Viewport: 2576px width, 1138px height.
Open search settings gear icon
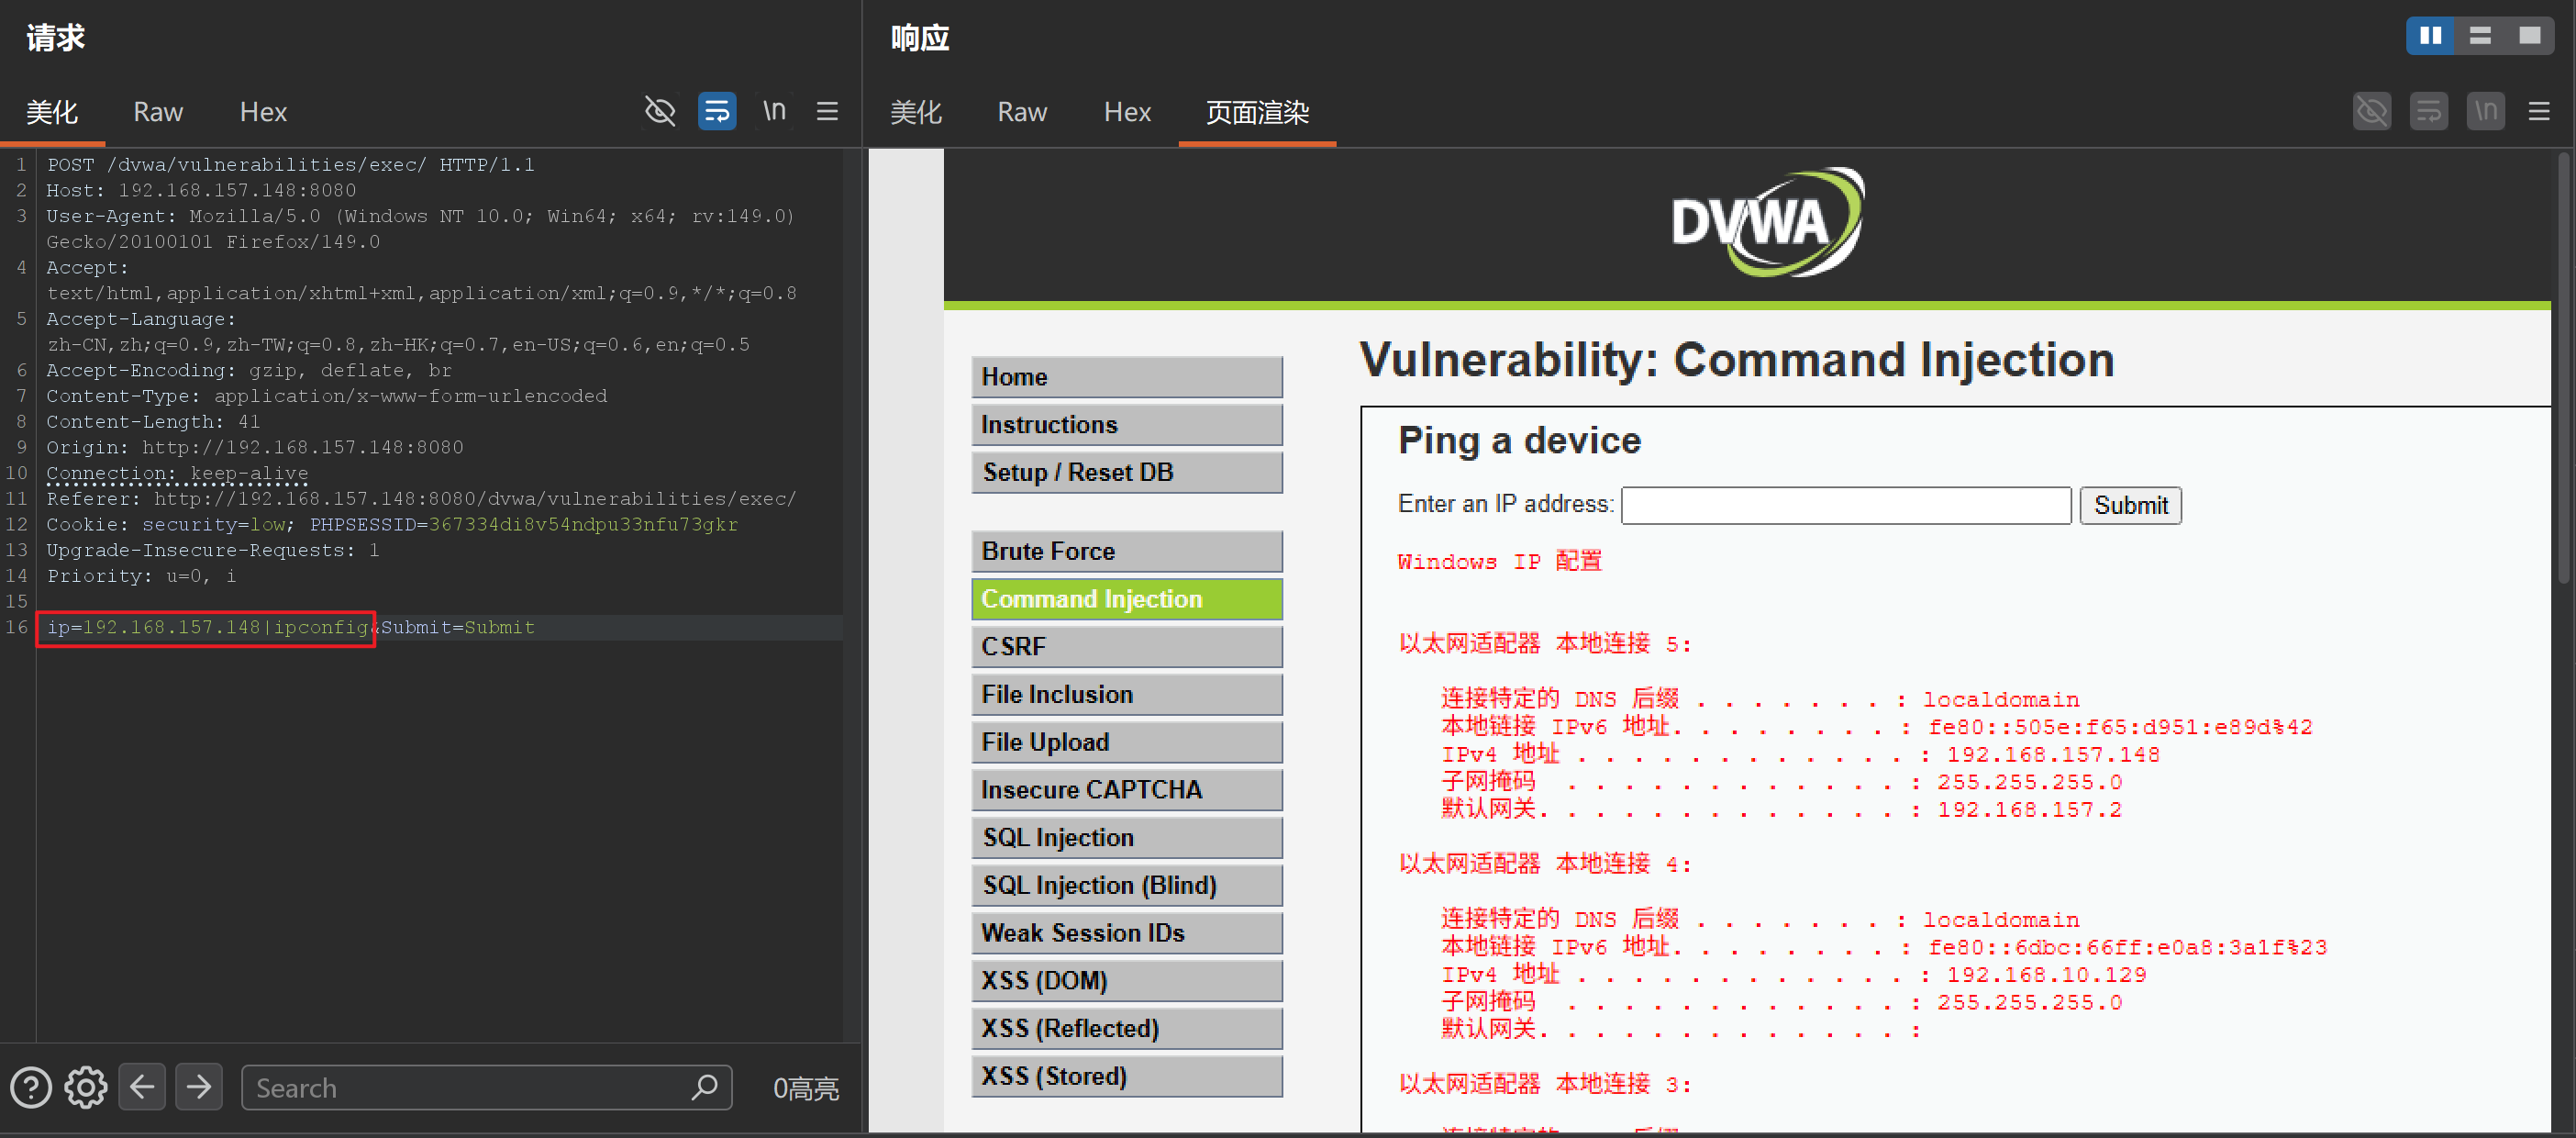[x=86, y=1088]
